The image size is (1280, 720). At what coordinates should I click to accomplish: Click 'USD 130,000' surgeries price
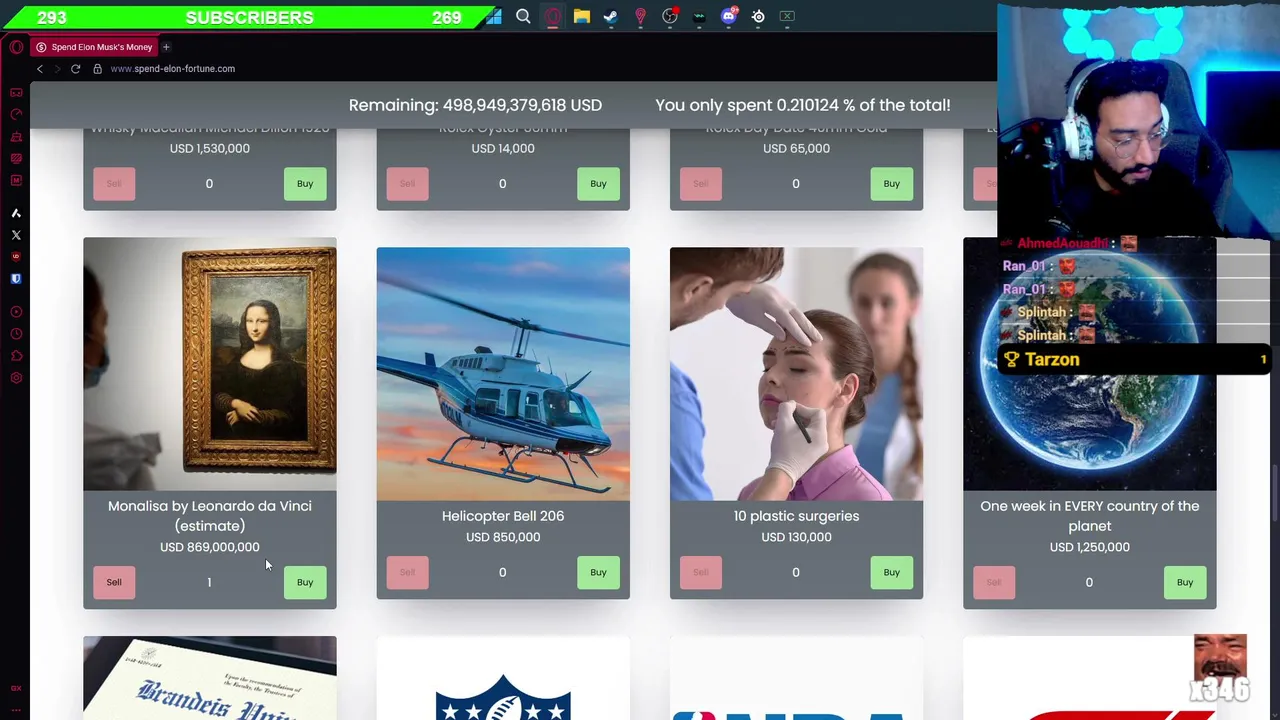pos(796,537)
